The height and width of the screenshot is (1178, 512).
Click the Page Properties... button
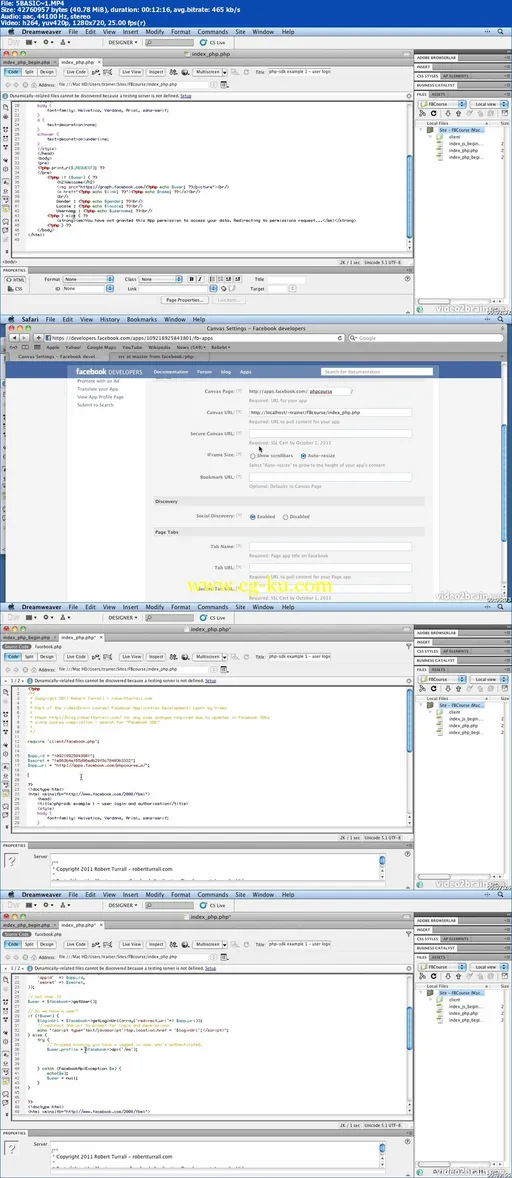186,299
